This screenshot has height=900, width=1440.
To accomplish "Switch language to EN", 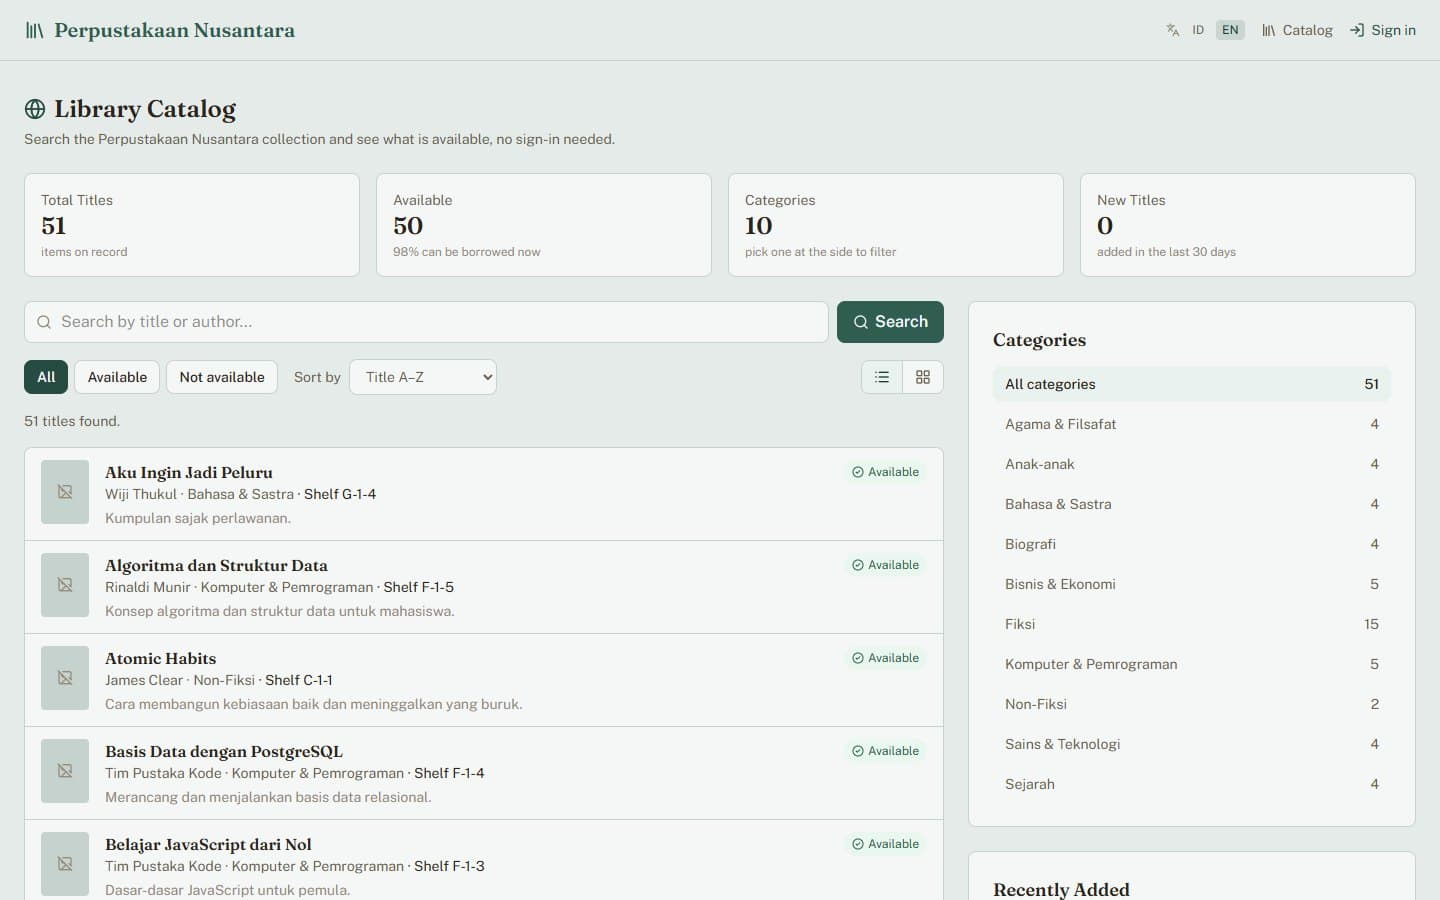I will pyautogui.click(x=1230, y=30).
